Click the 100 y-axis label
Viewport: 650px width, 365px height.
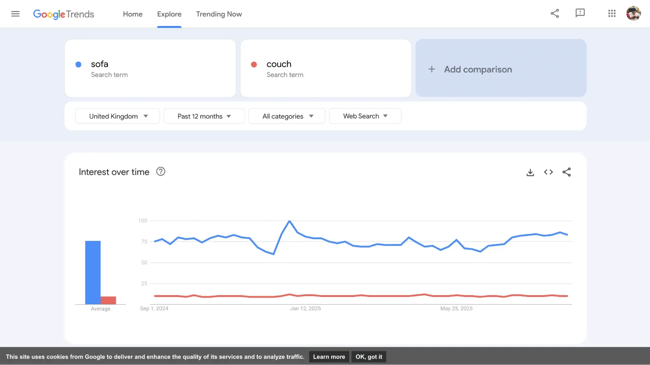pos(143,221)
